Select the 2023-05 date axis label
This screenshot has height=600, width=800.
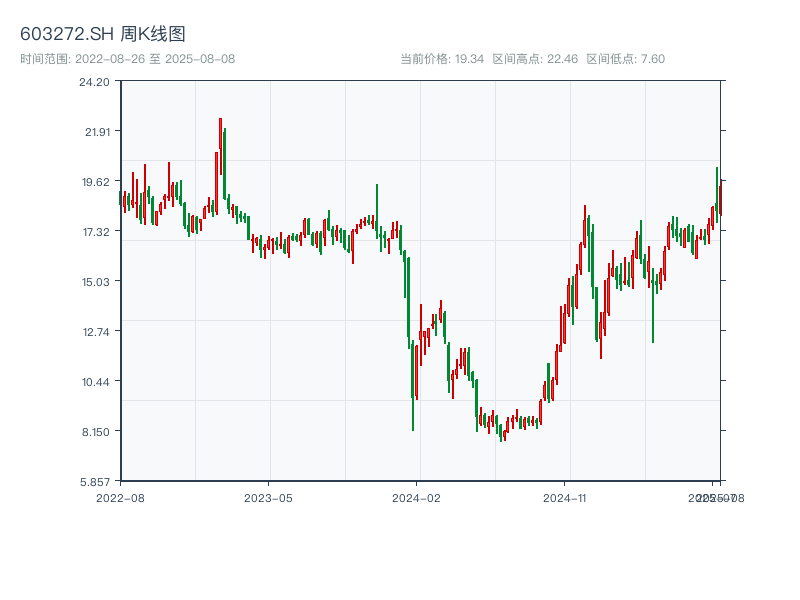pos(268,497)
